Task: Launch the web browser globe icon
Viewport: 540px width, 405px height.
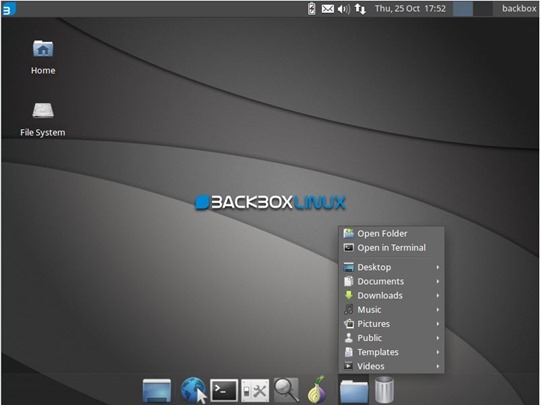Action: click(194, 390)
